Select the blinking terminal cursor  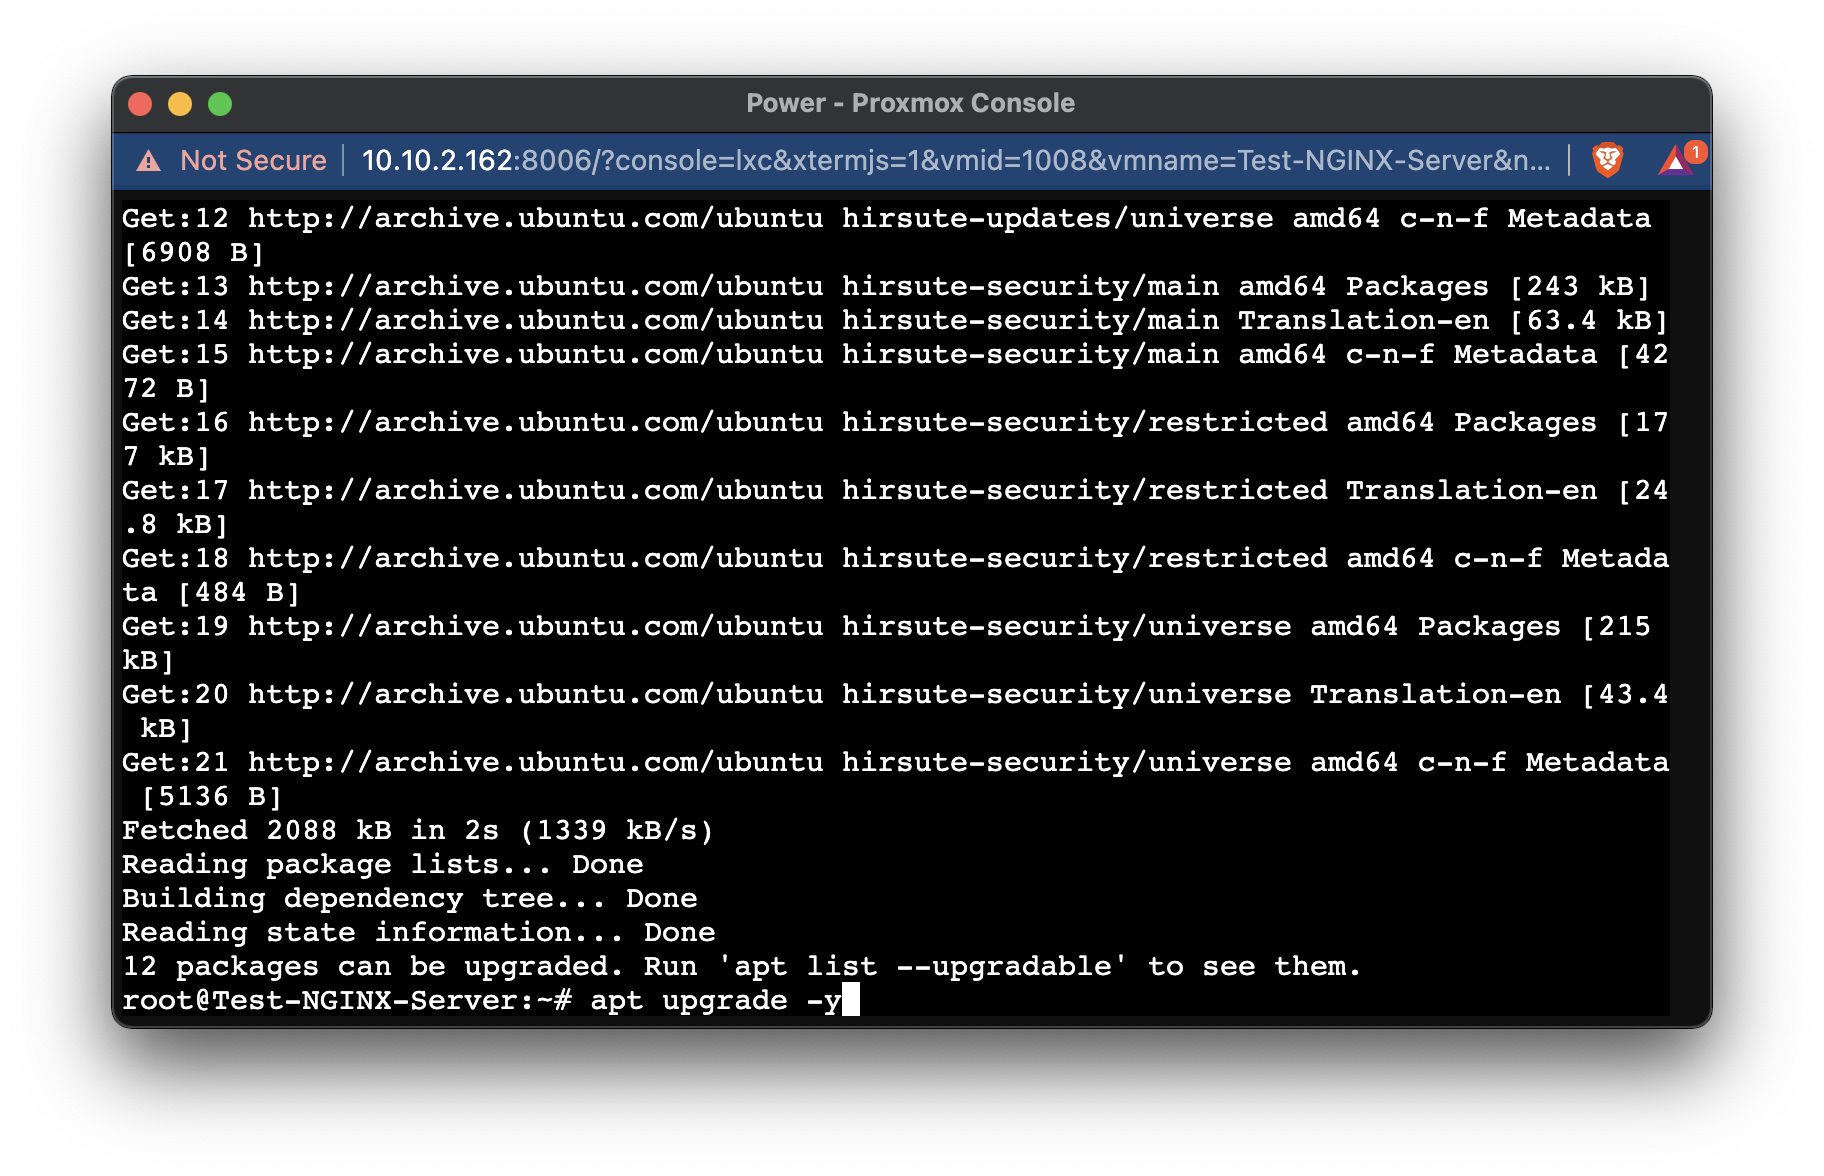[851, 1000]
